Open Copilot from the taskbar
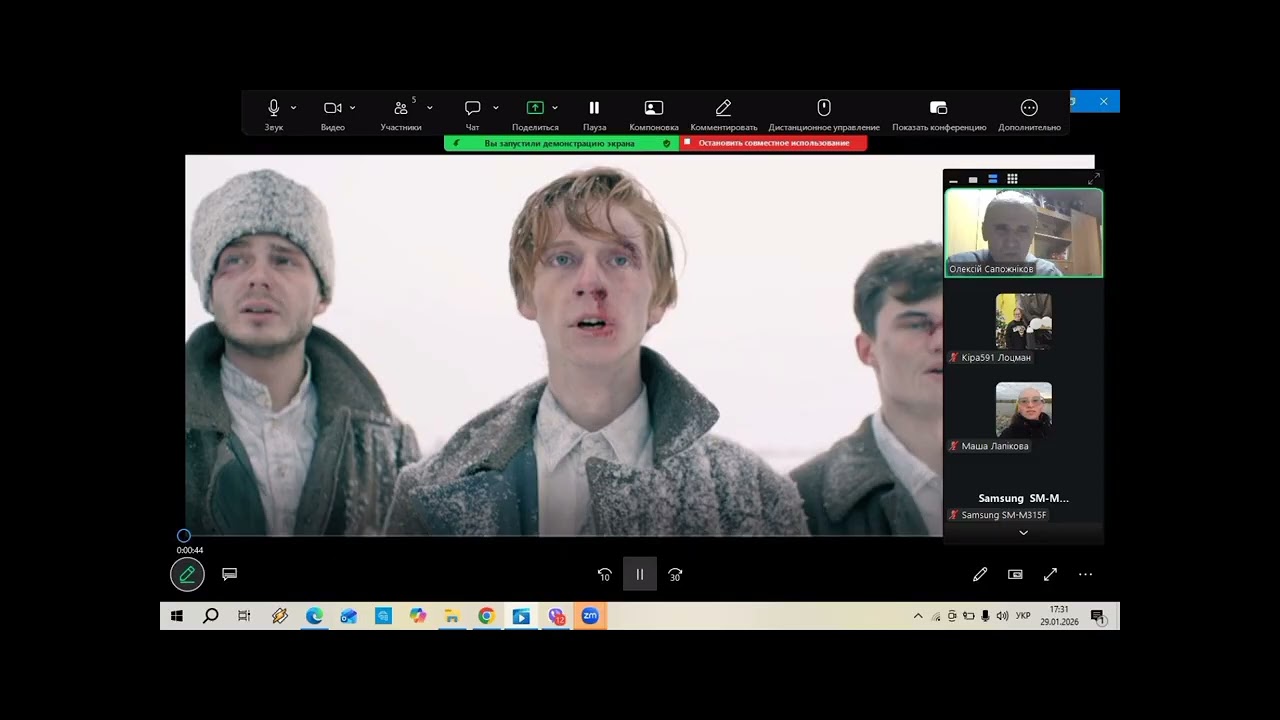The height and width of the screenshot is (720, 1280). pos(417,616)
